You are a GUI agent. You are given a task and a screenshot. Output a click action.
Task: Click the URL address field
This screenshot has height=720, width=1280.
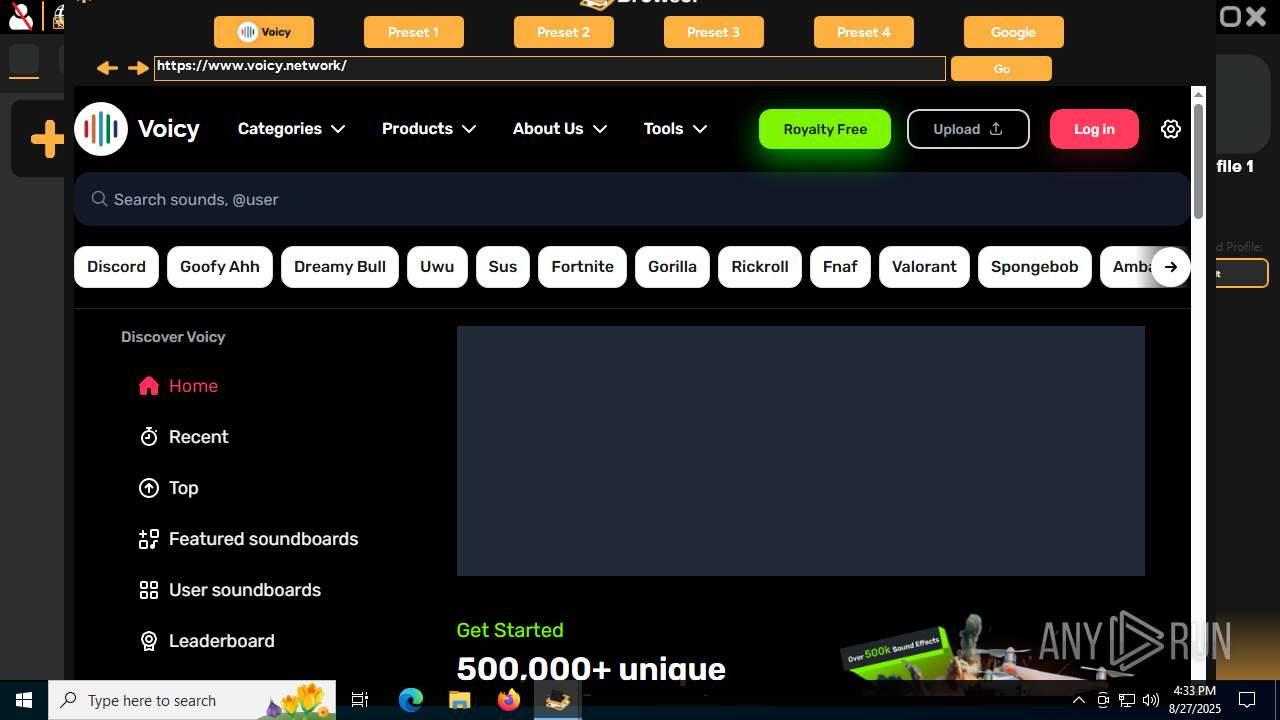[550, 68]
